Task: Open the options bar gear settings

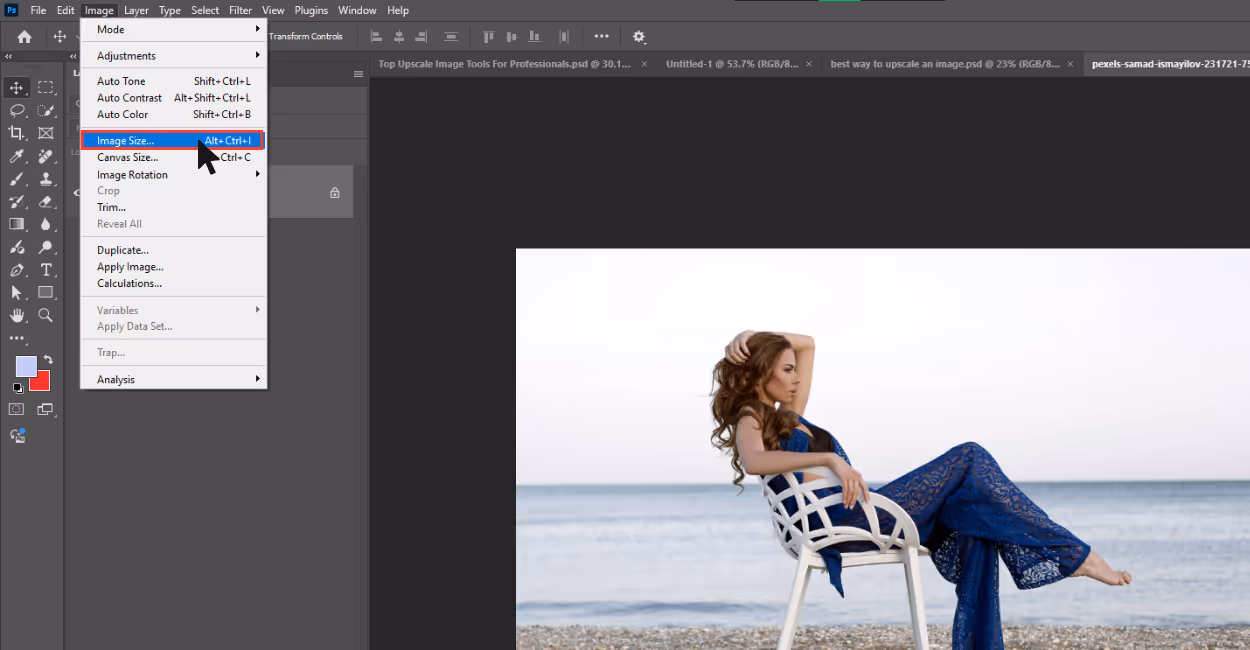Action: pyautogui.click(x=639, y=37)
